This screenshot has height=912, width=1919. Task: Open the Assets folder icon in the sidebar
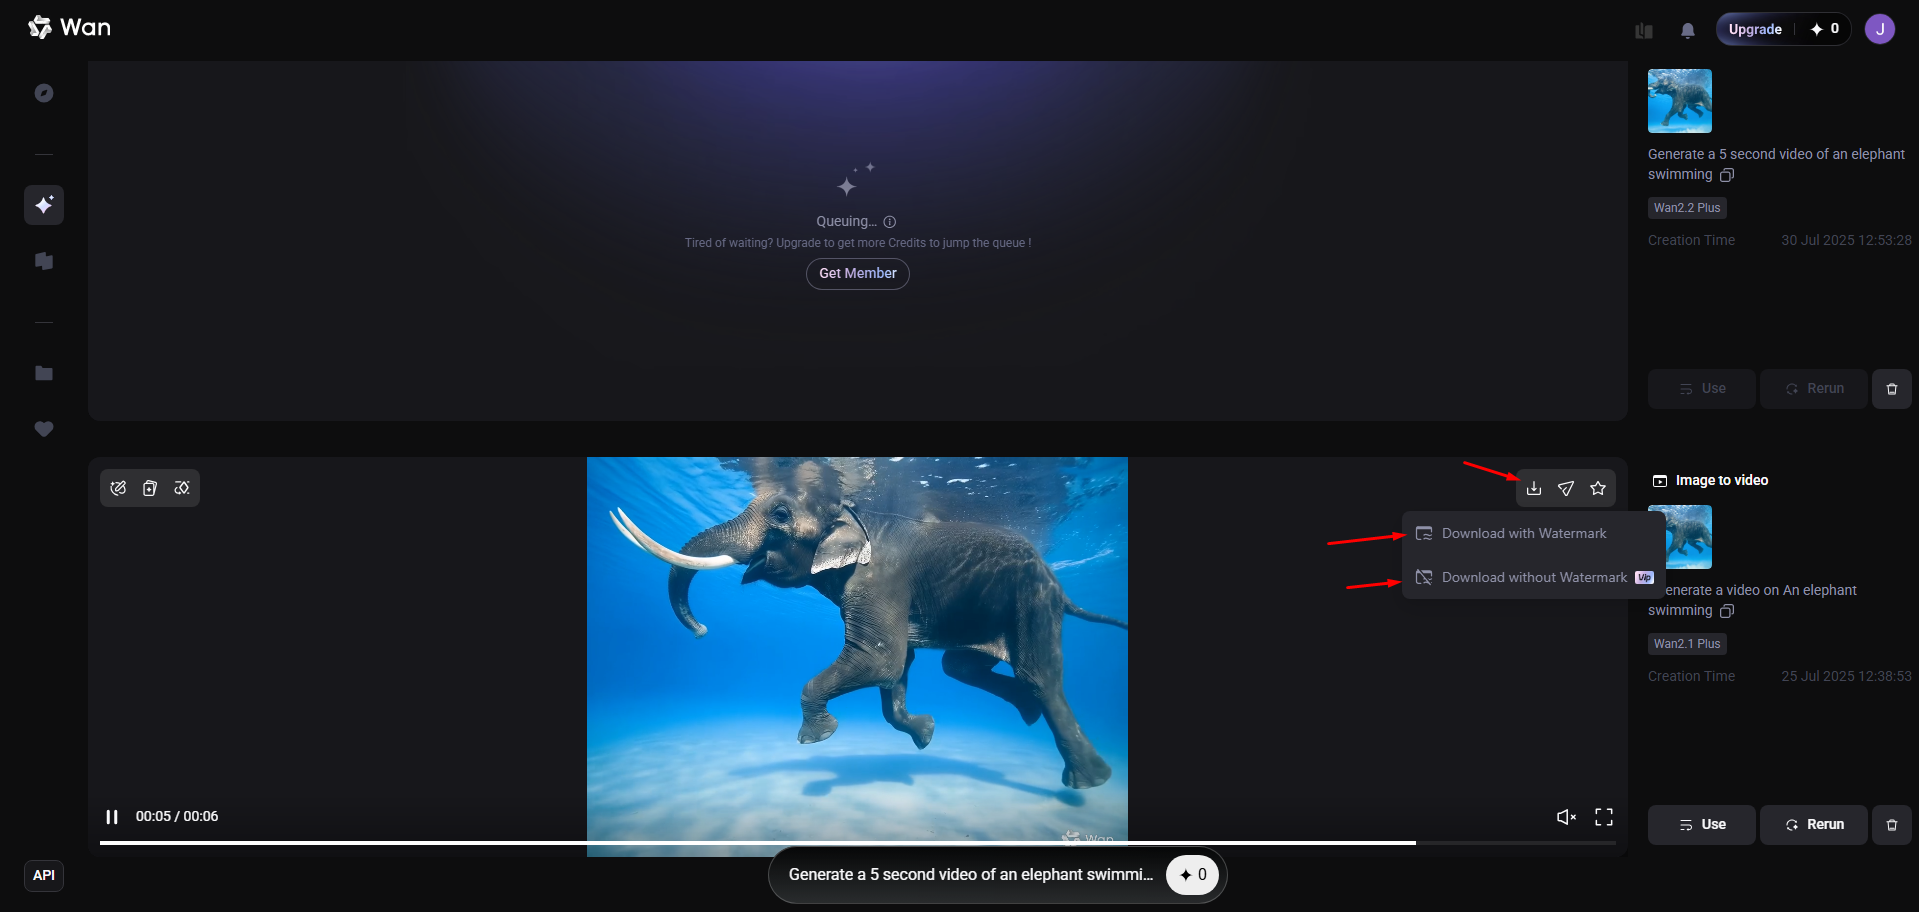[x=44, y=373]
